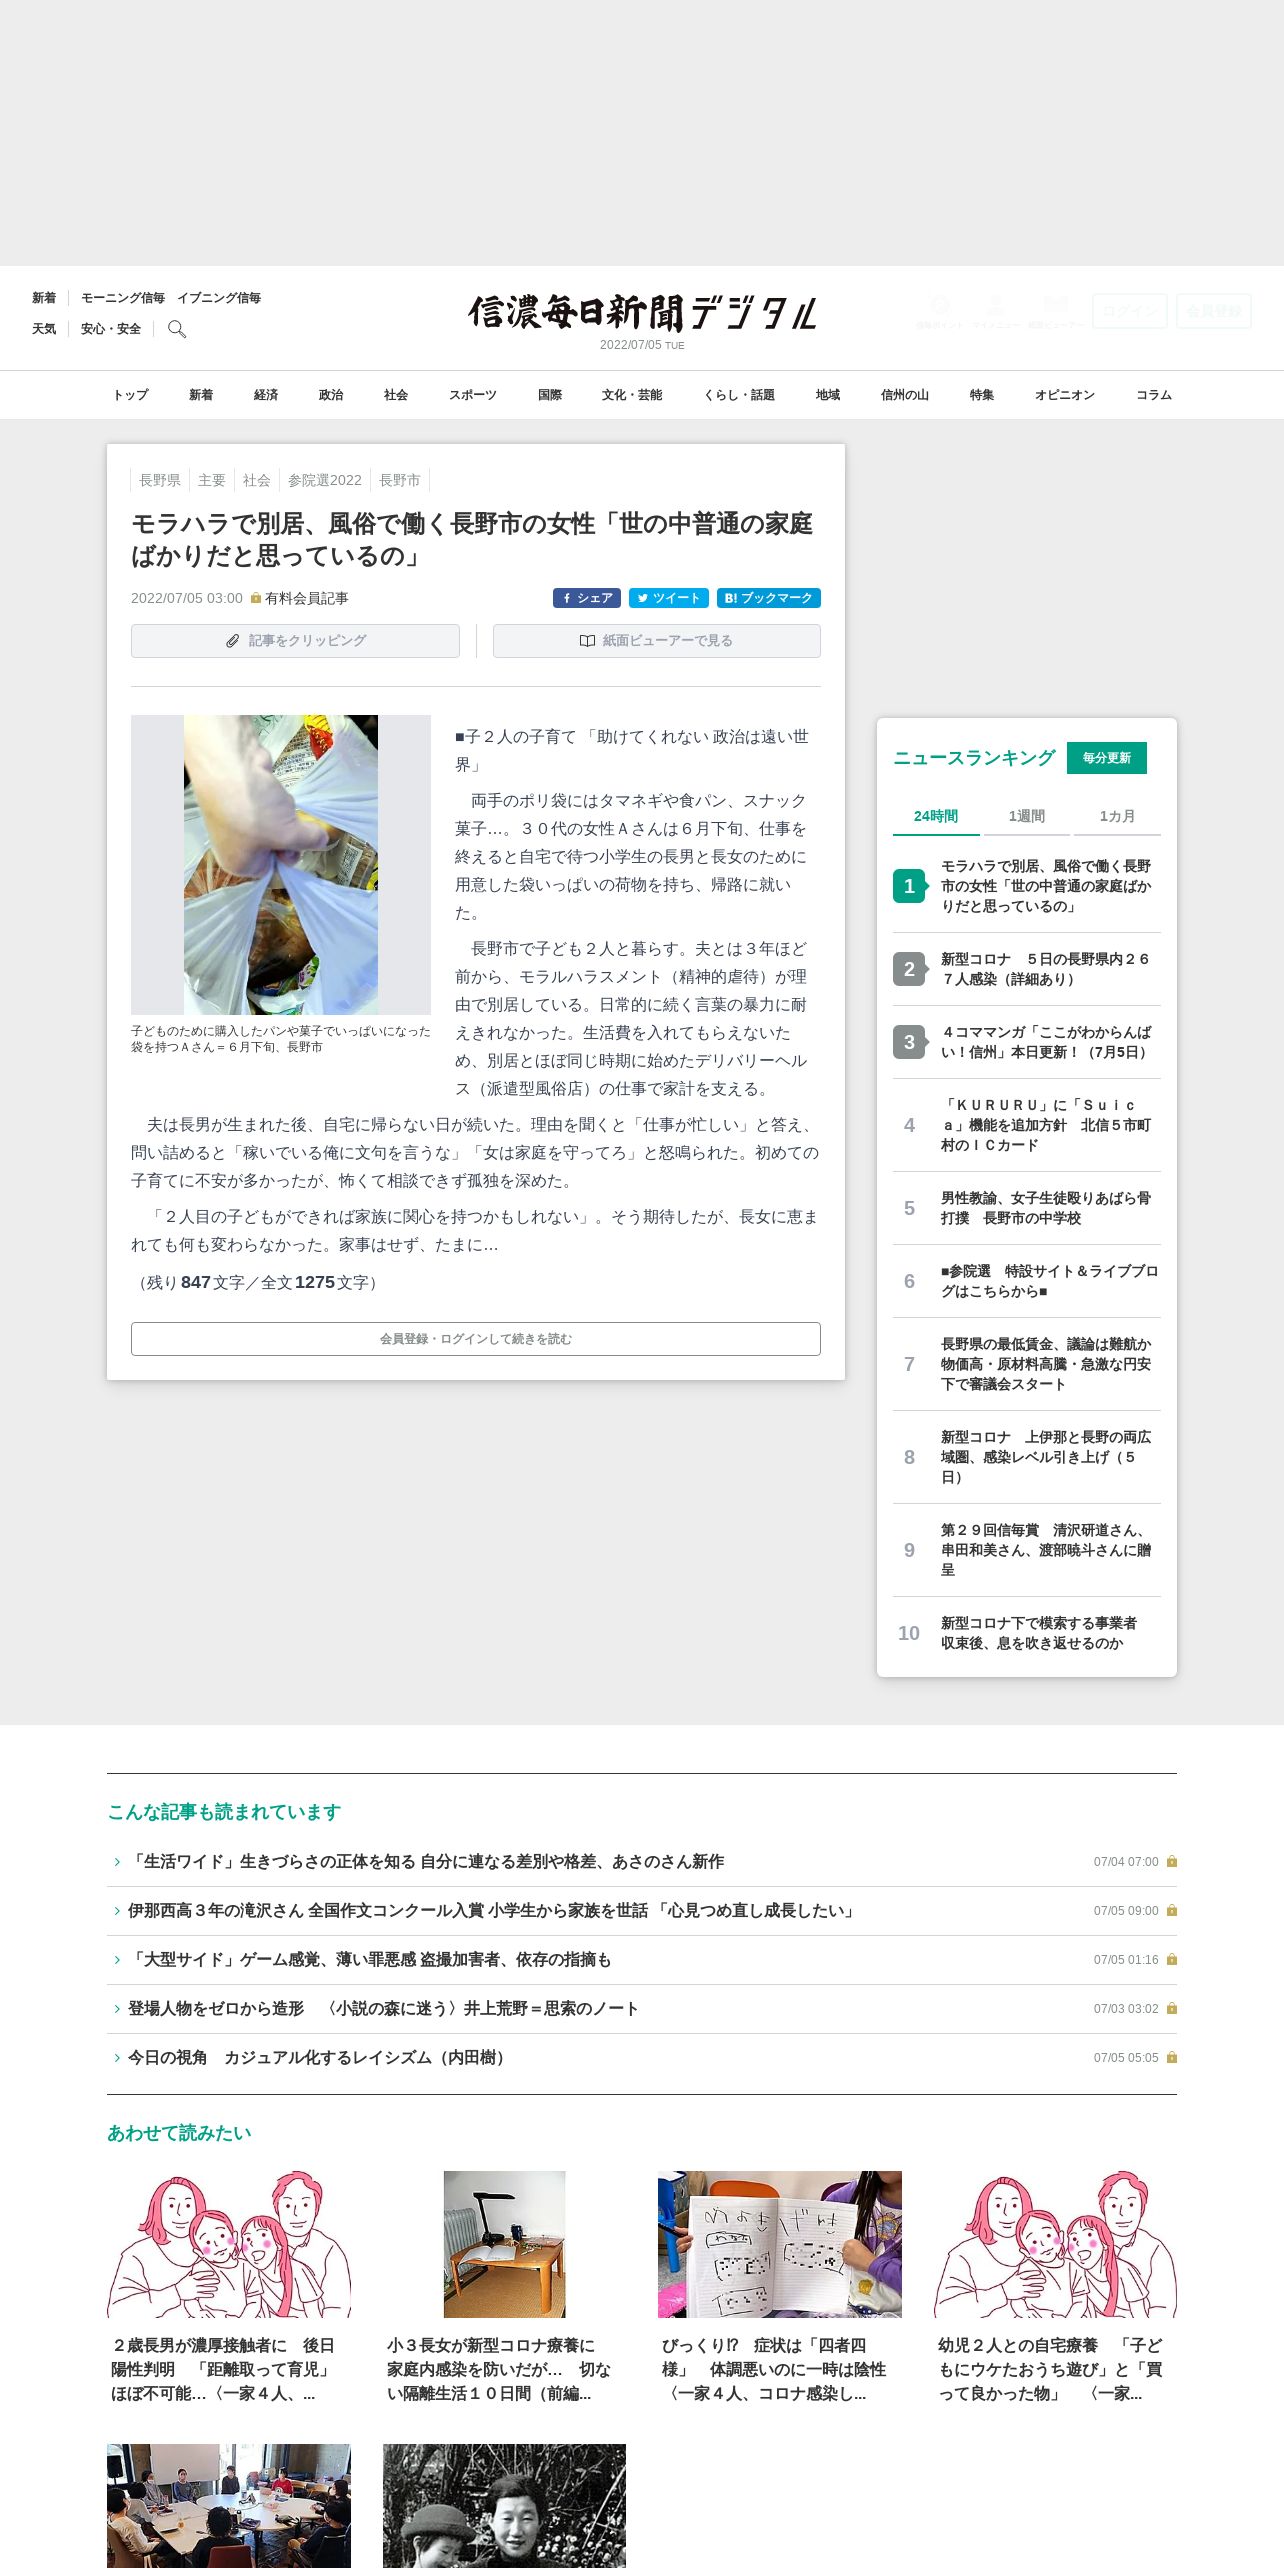Screen dimensions: 1284x2568
Task: Select 国際 navigation item
Action: [x=550, y=395]
